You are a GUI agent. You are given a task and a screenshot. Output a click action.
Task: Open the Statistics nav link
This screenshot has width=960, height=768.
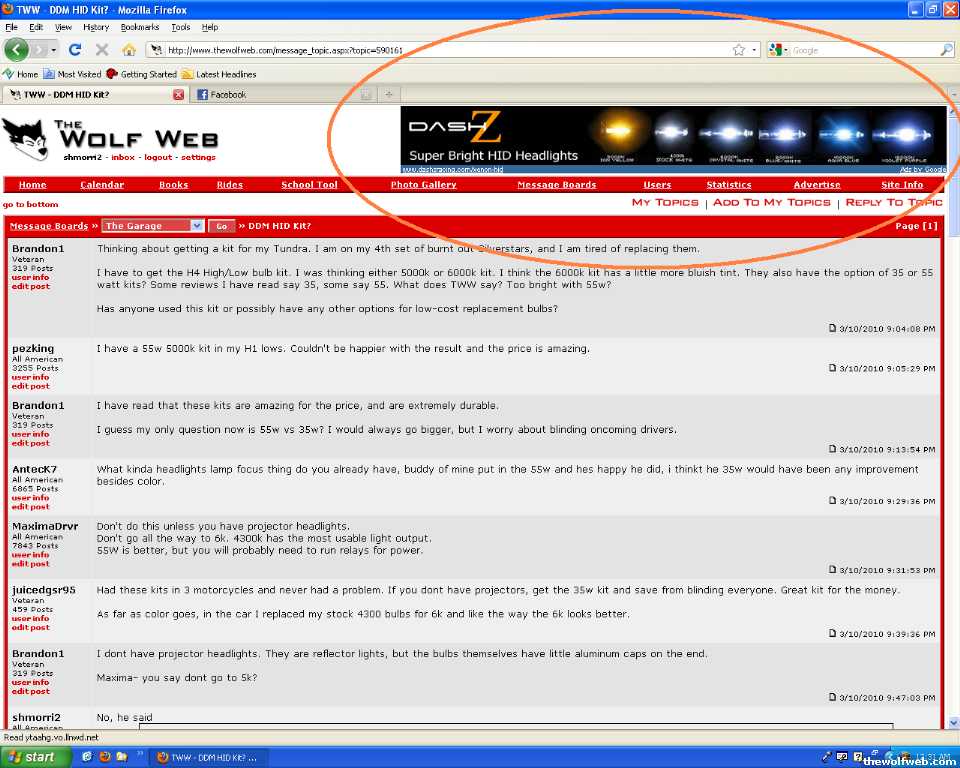click(729, 184)
